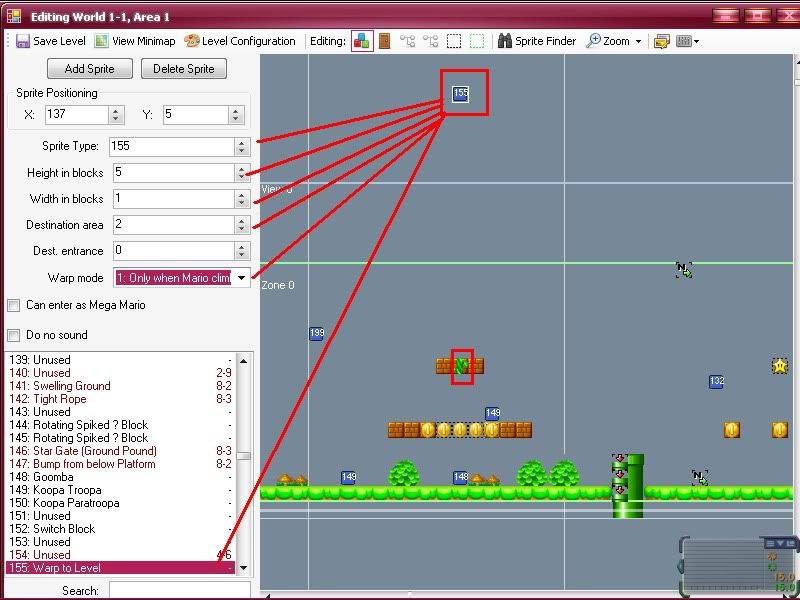This screenshot has height=600, width=800.
Task: Click the Add Sprite button
Action: [x=90, y=69]
